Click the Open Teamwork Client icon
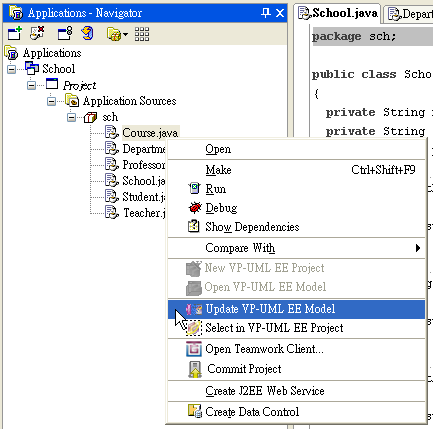This screenshot has width=433, height=429. coord(194,349)
